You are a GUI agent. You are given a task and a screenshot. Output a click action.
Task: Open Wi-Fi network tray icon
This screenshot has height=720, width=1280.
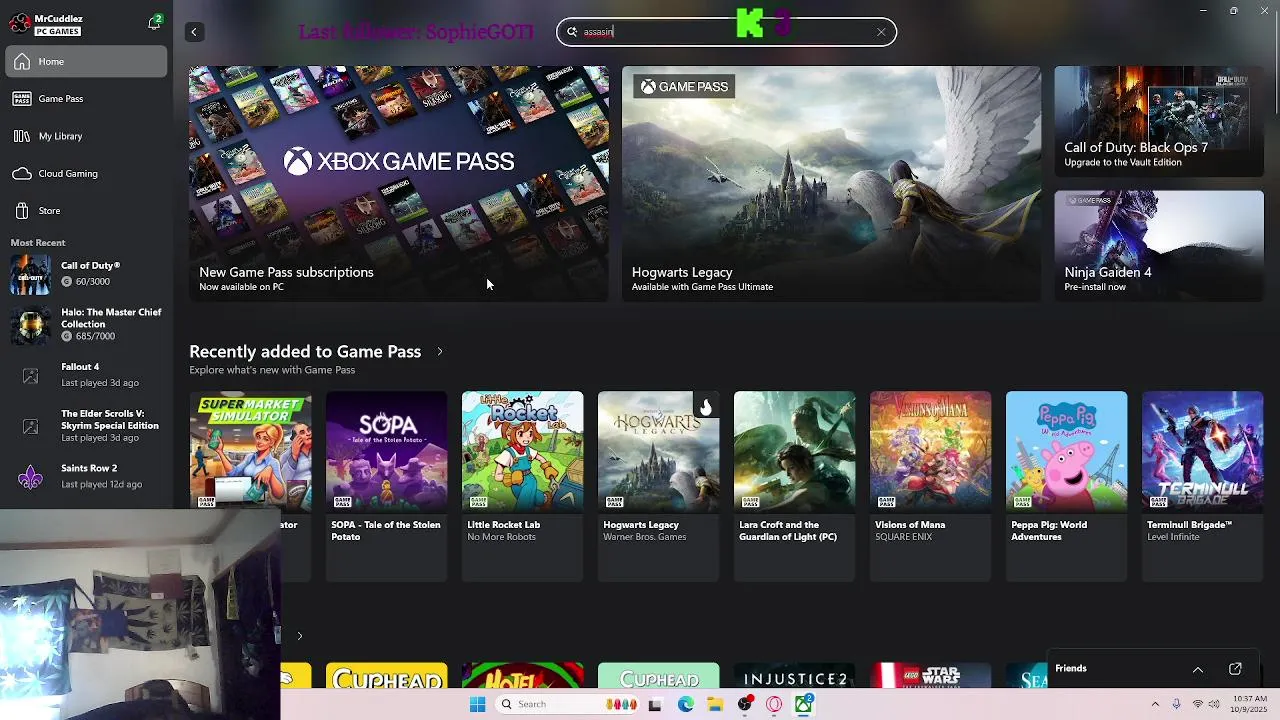pyautogui.click(x=1197, y=705)
